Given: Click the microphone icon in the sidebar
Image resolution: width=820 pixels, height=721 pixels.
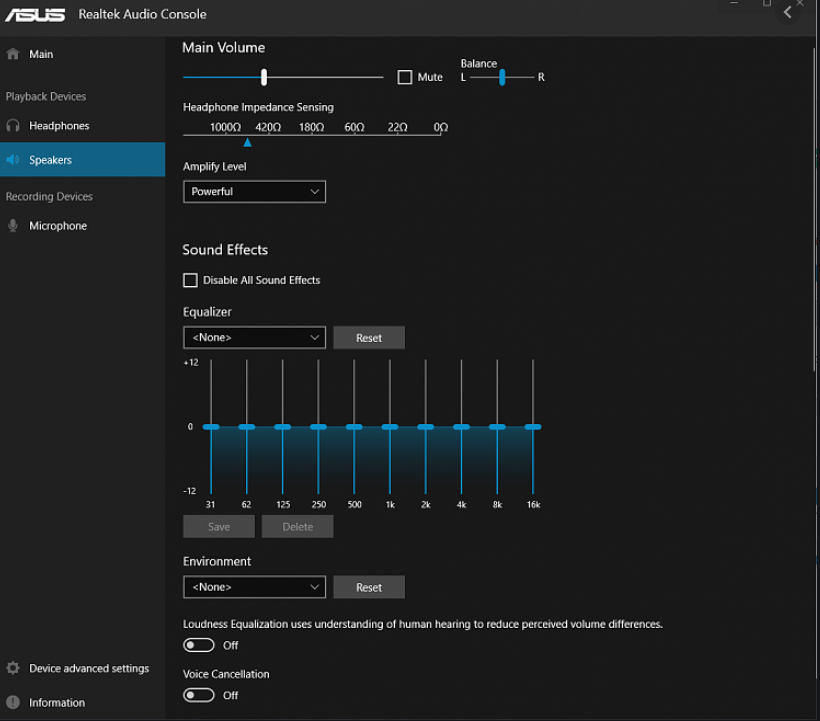Looking at the screenshot, I should pyautogui.click(x=13, y=225).
